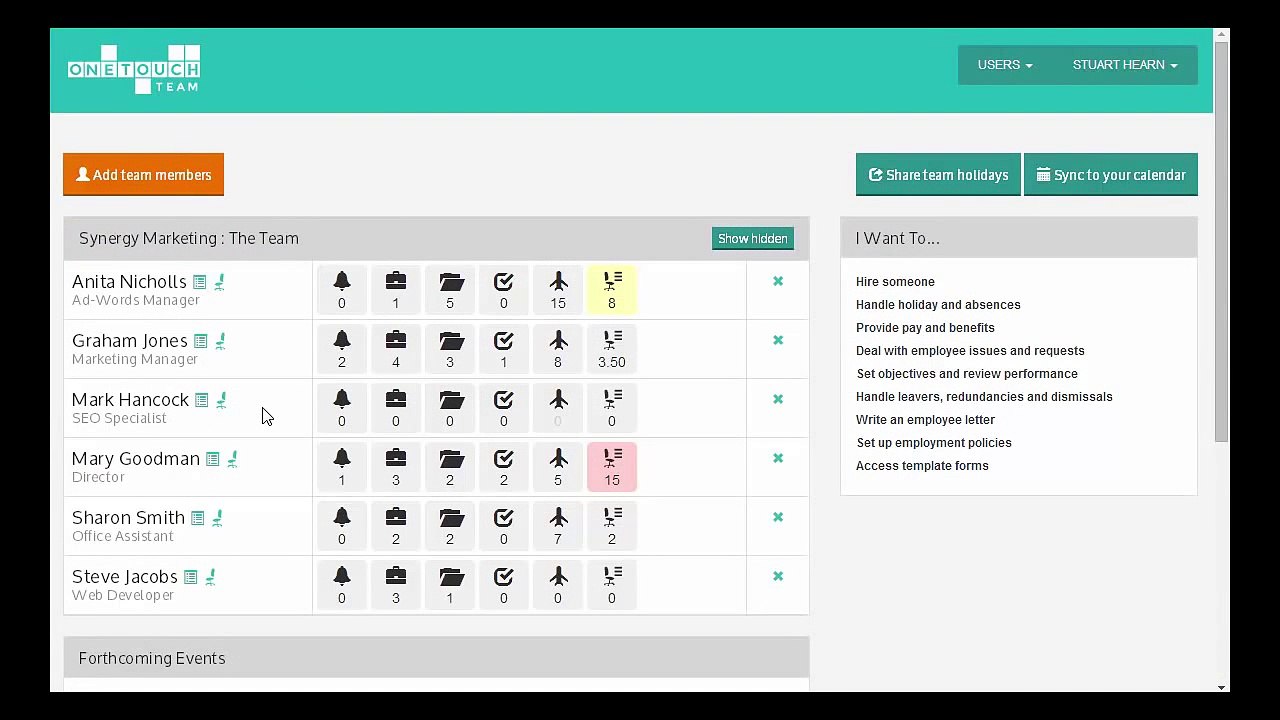
Task: Remove Sharon Smith with the X icon
Action: click(x=778, y=517)
